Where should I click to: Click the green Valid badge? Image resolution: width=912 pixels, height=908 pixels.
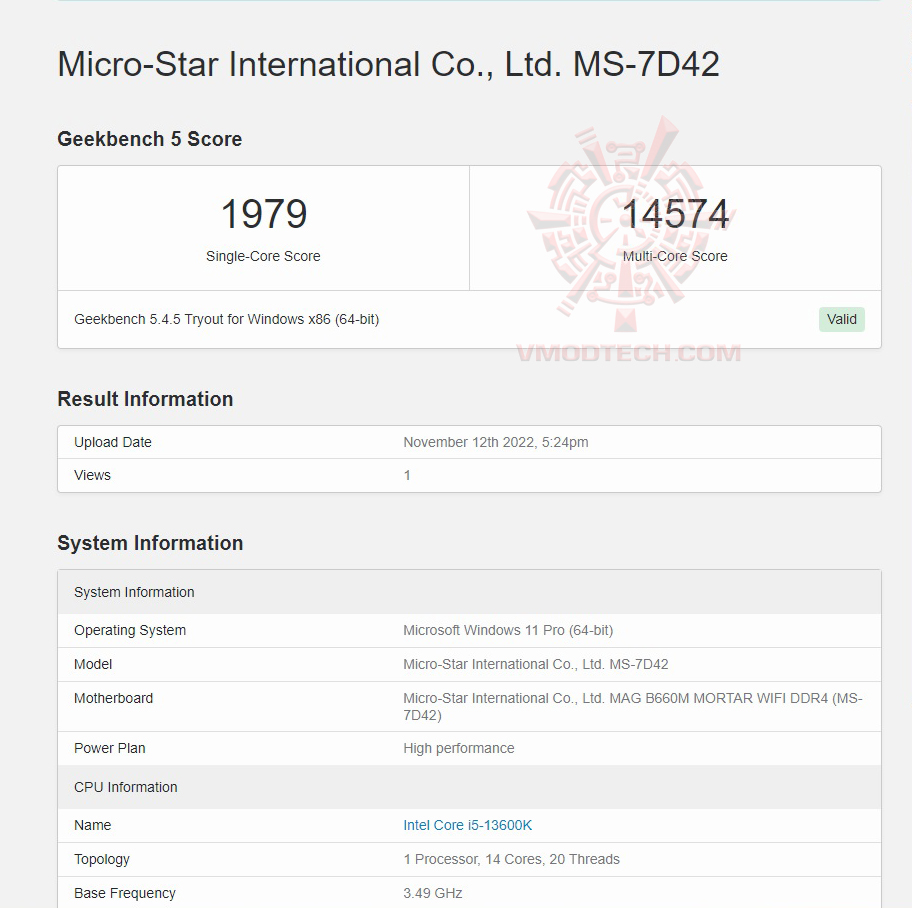tap(842, 319)
